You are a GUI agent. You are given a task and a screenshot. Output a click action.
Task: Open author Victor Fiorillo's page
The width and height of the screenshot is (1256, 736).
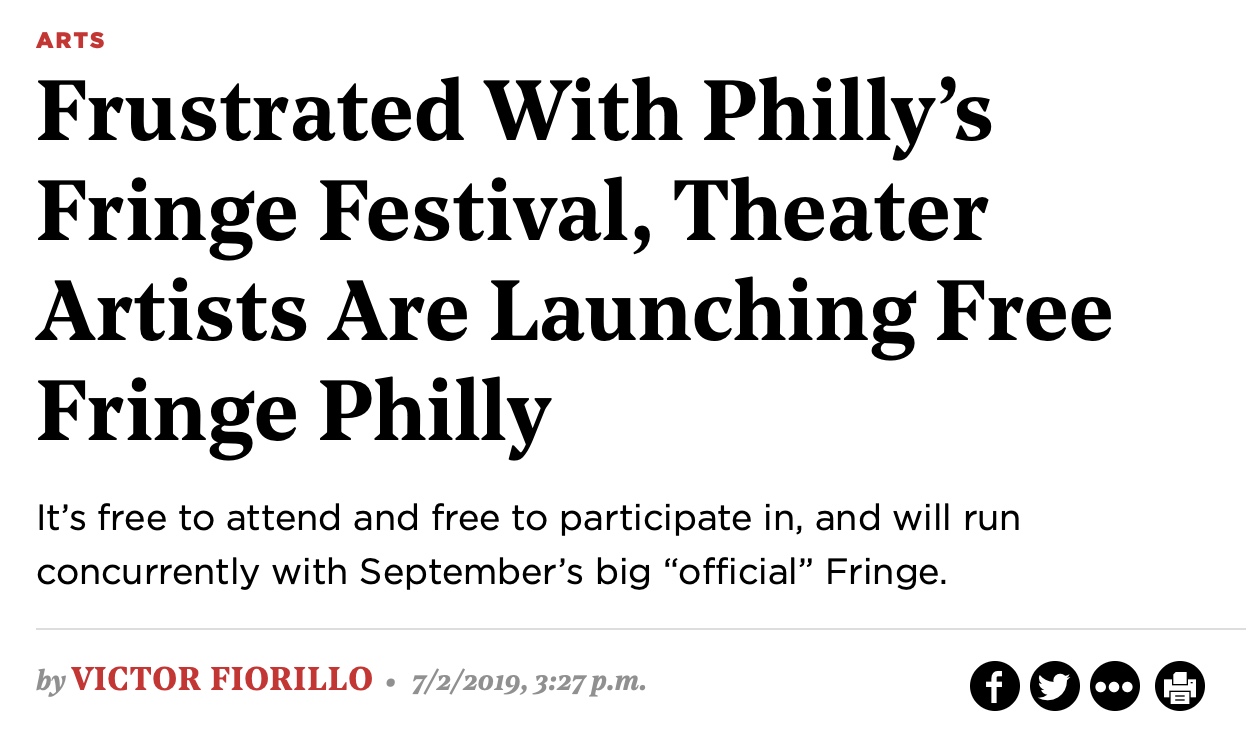tap(222, 682)
